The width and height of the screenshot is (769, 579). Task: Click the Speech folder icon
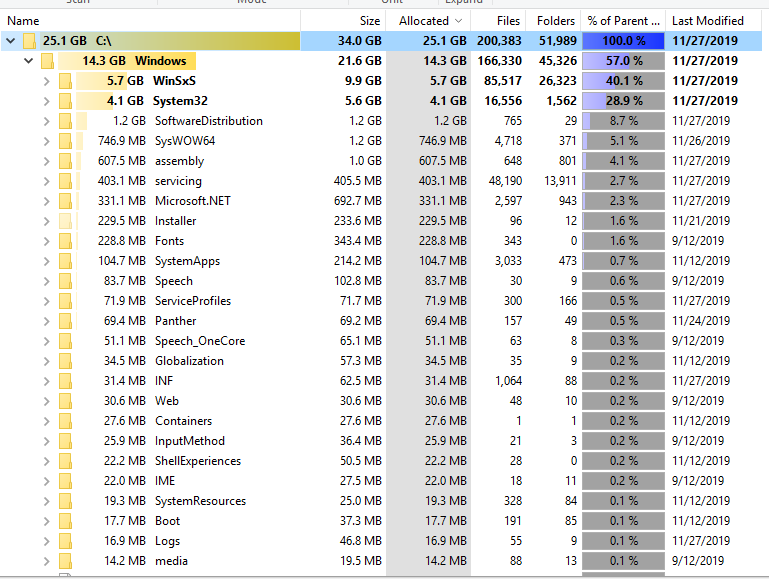coord(65,281)
